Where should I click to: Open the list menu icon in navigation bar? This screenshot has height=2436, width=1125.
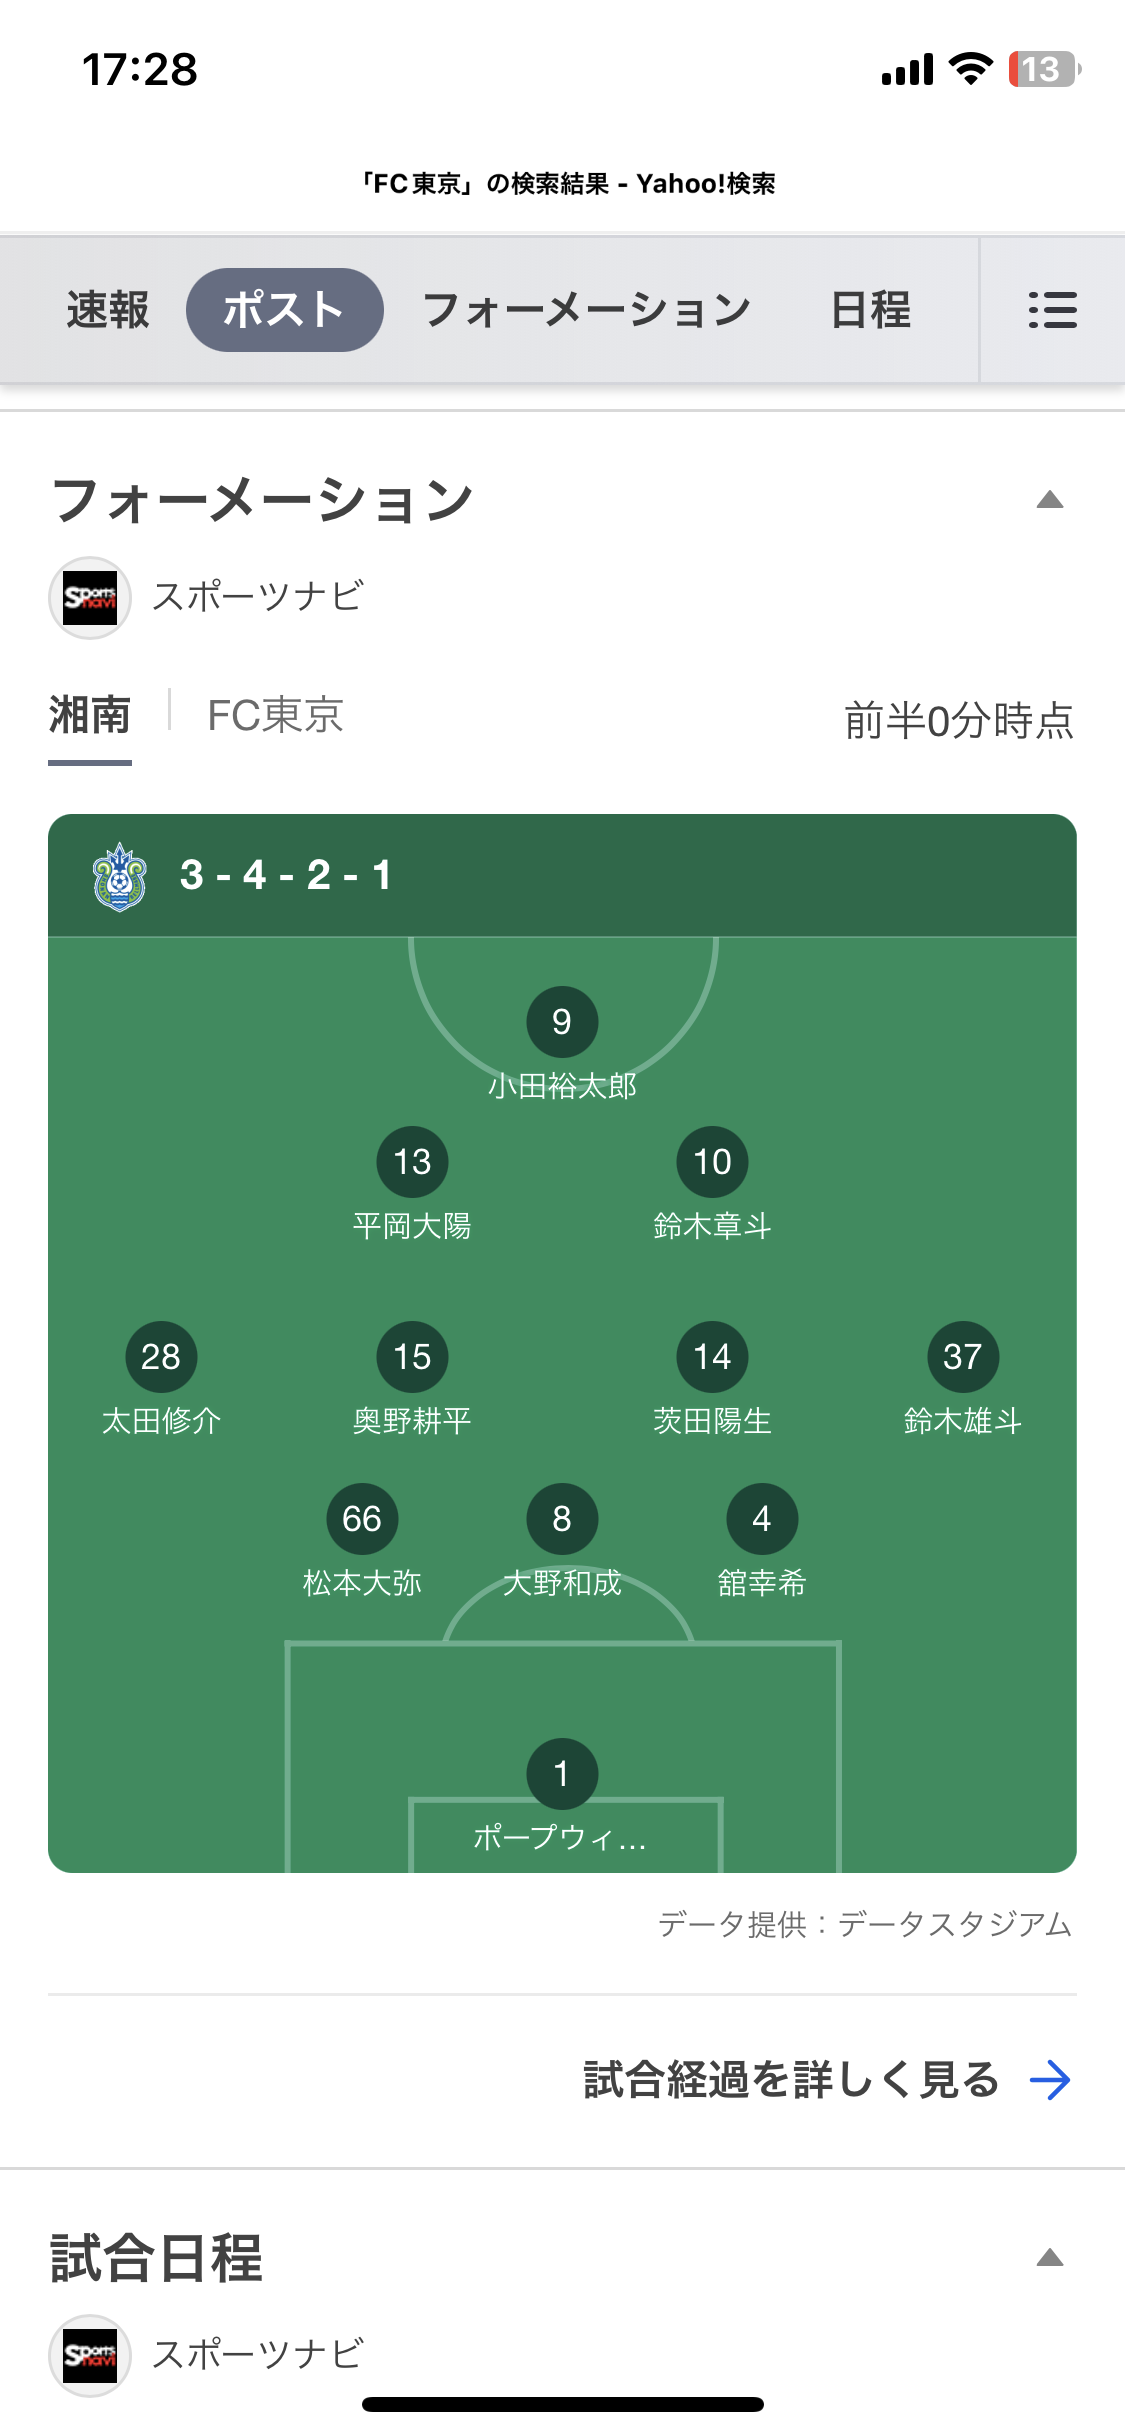tap(1052, 310)
